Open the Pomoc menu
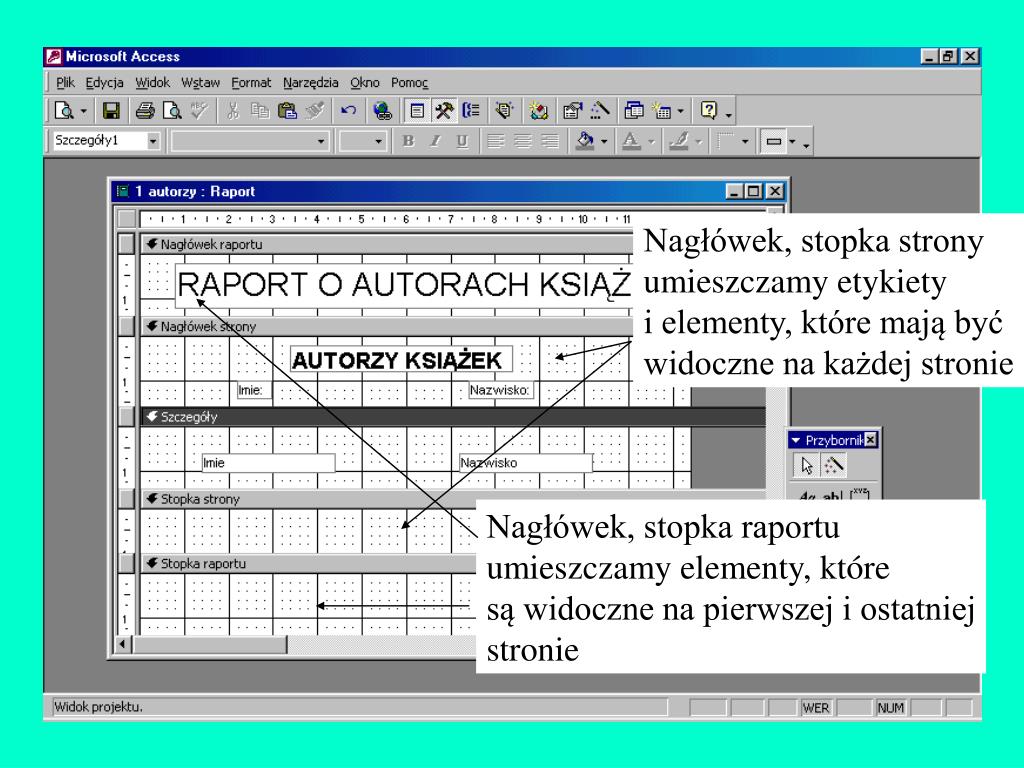This screenshot has height=768, width=1024. click(x=409, y=82)
